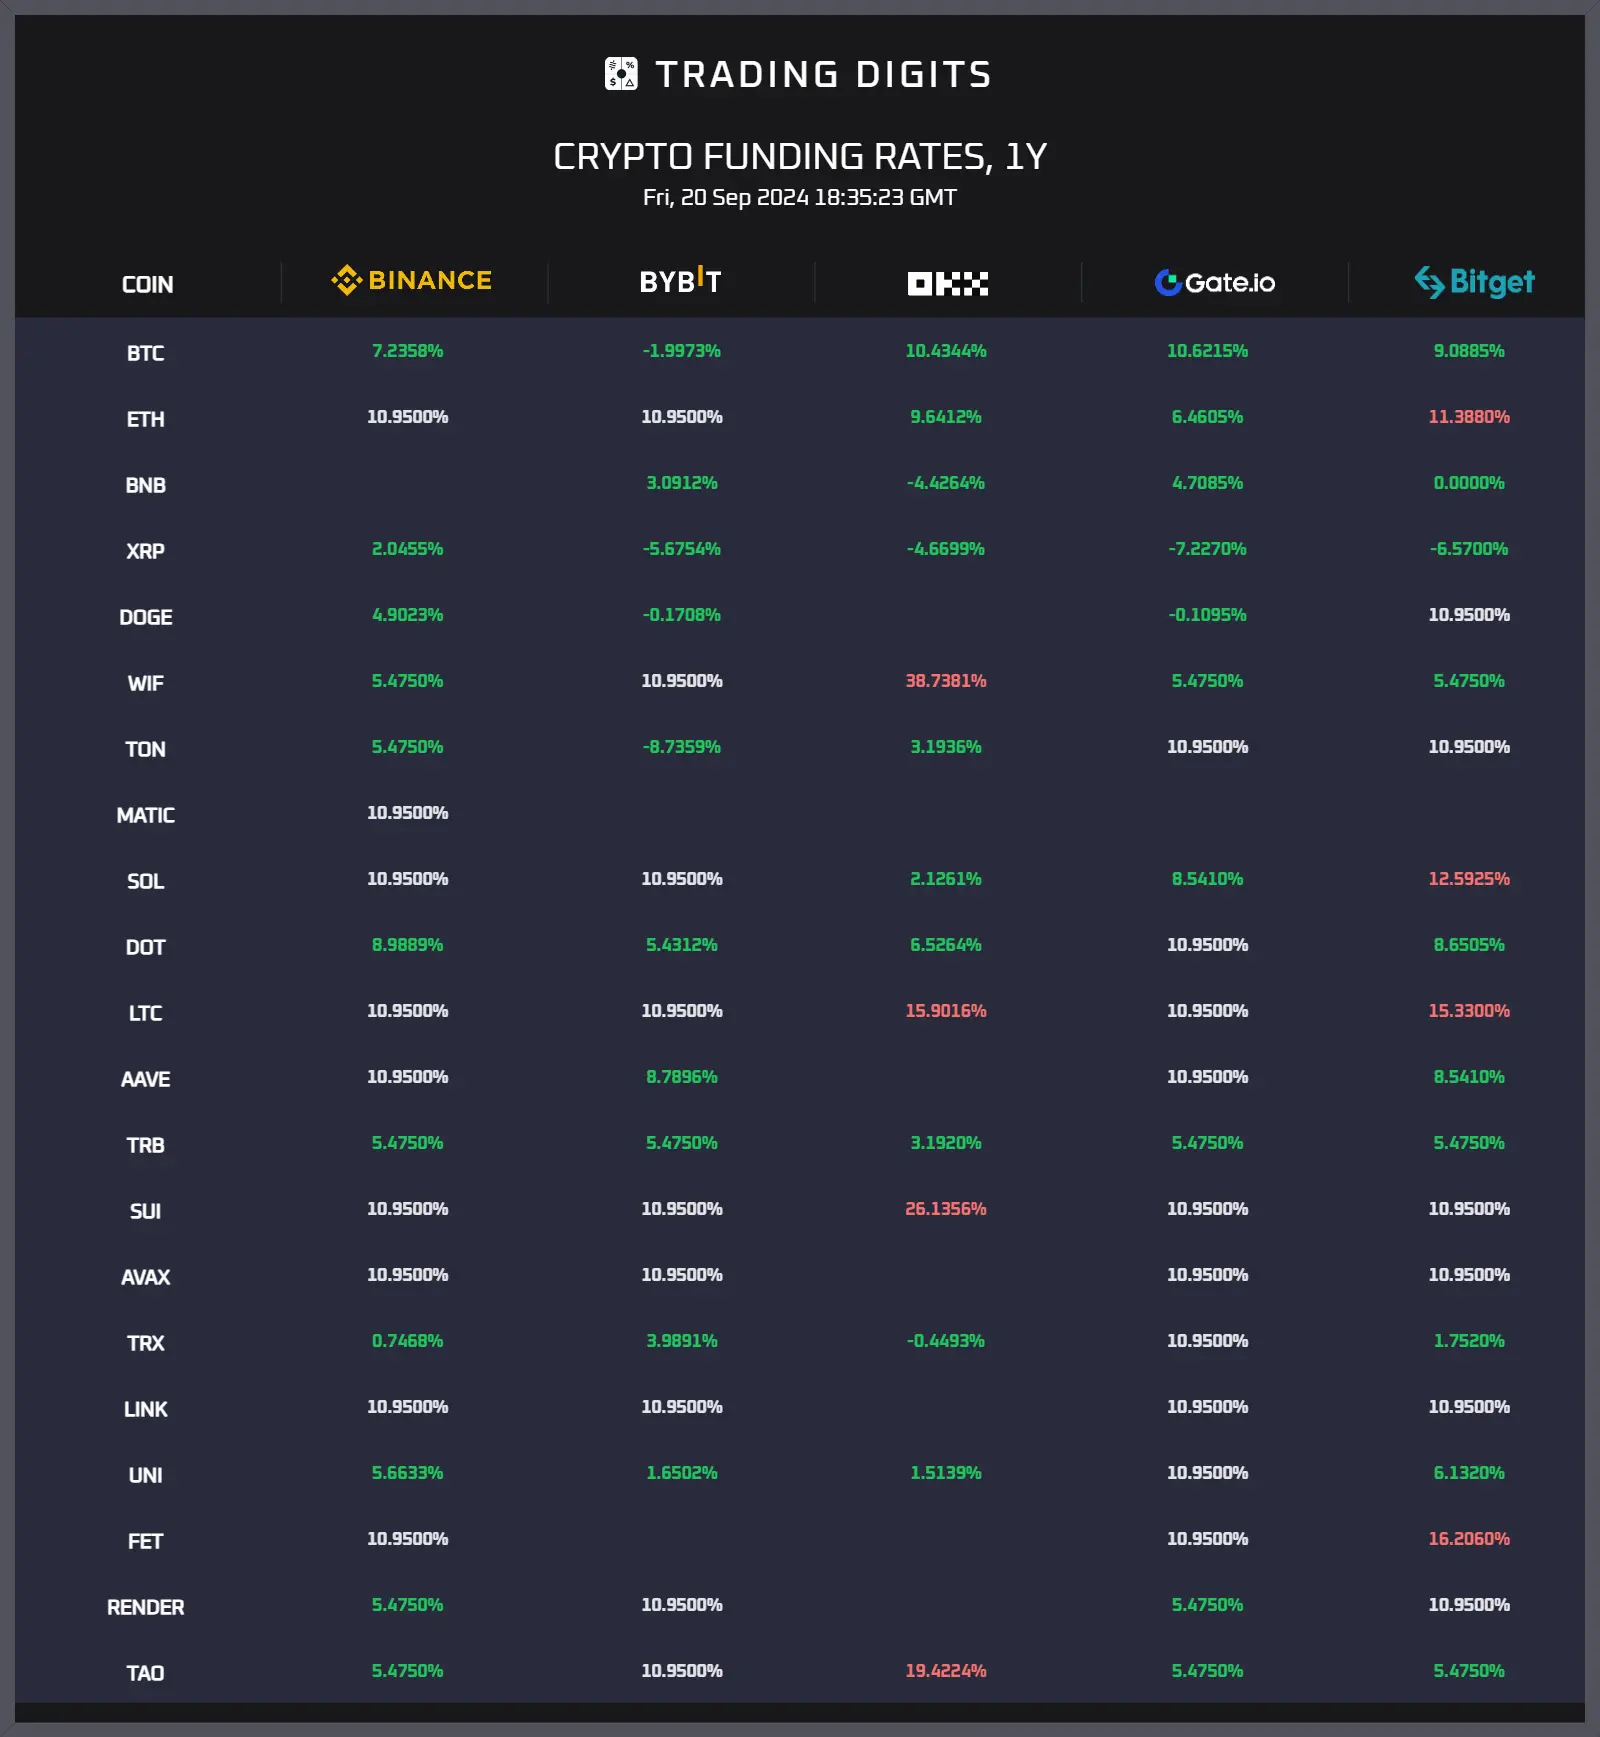Screen dimensions: 1600x1737
Task: Click the CRYPTO FUNDING RATES, 1Y heading
Action: tap(800, 156)
